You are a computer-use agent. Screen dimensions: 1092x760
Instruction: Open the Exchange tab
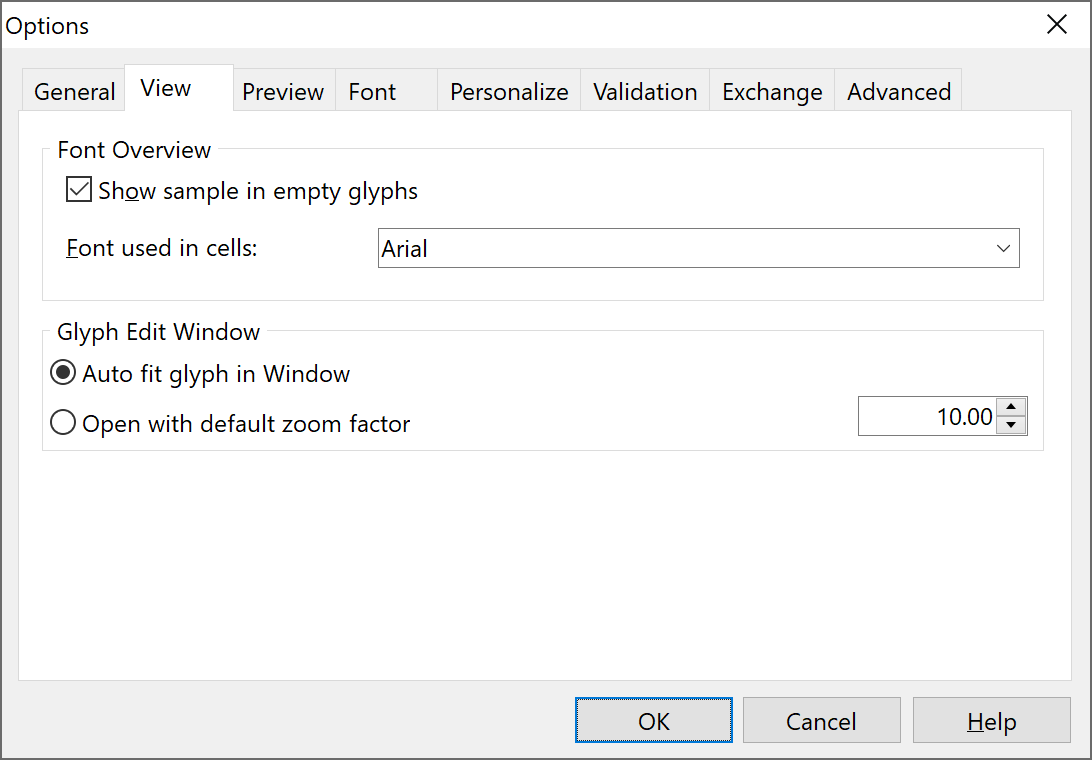tap(772, 91)
